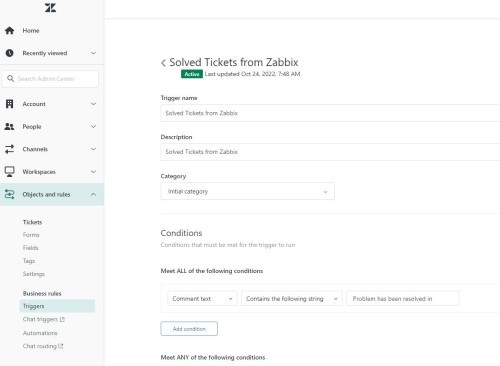Go back using arrow beside trigger title
This screenshot has width=500, height=366.
[x=163, y=63]
